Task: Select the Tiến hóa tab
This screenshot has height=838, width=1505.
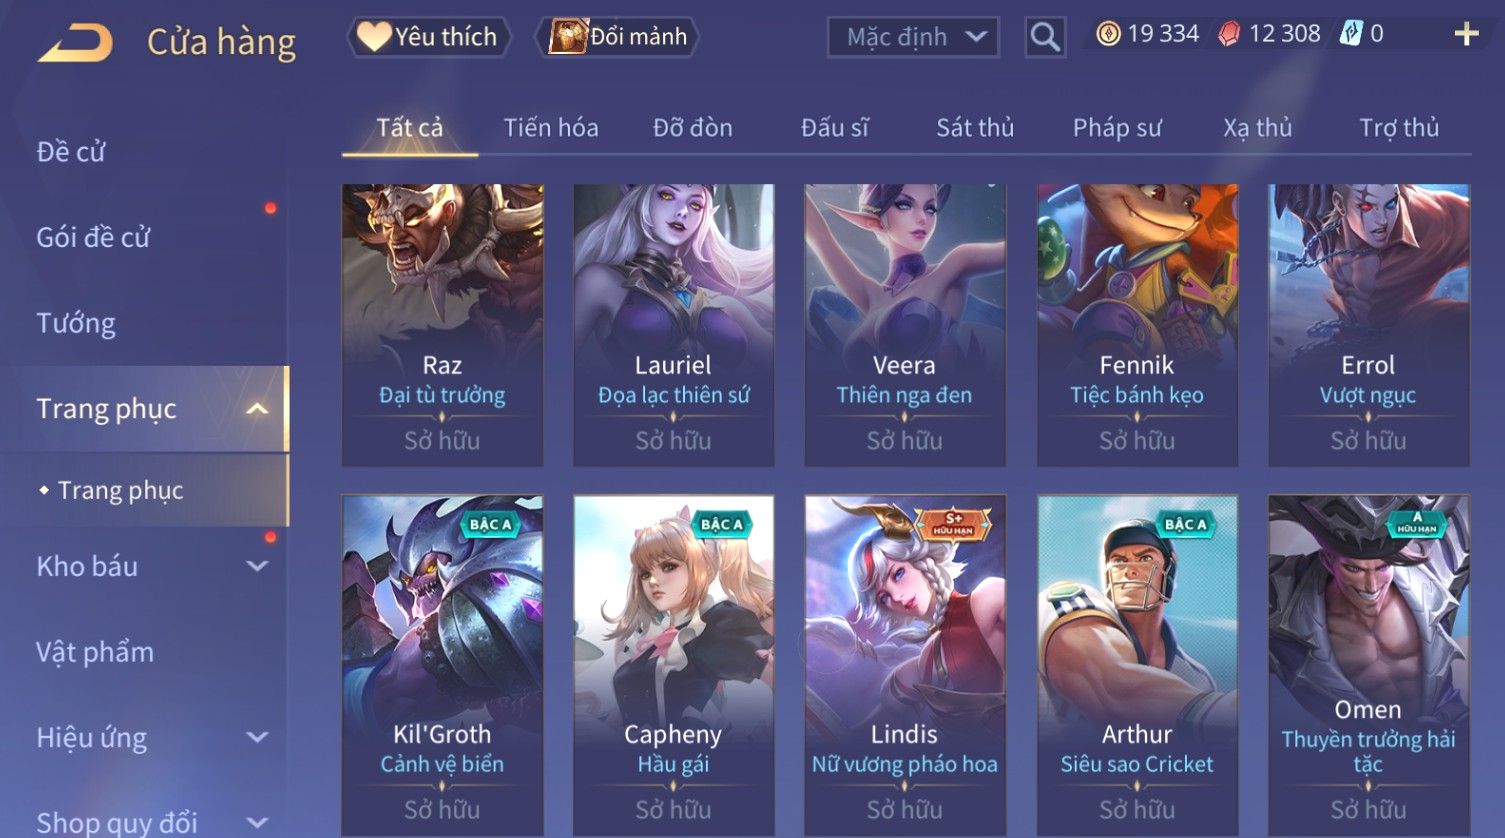Action: (x=551, y=128)
